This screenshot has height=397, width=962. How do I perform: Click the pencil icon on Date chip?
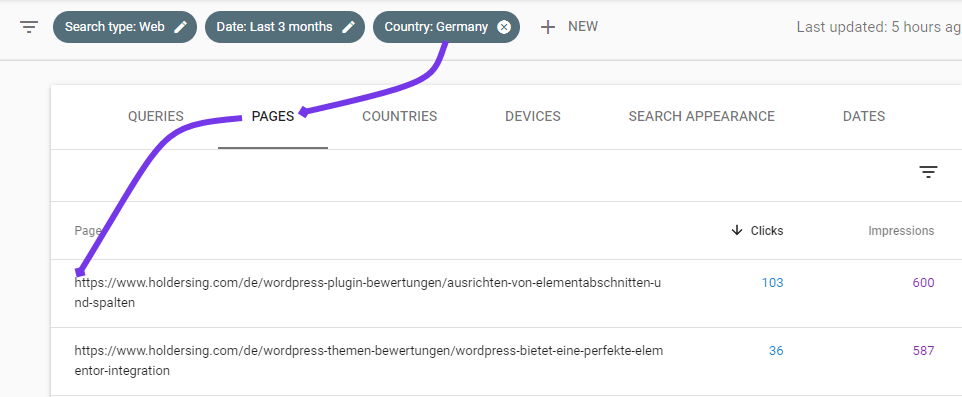pos(348,27)
